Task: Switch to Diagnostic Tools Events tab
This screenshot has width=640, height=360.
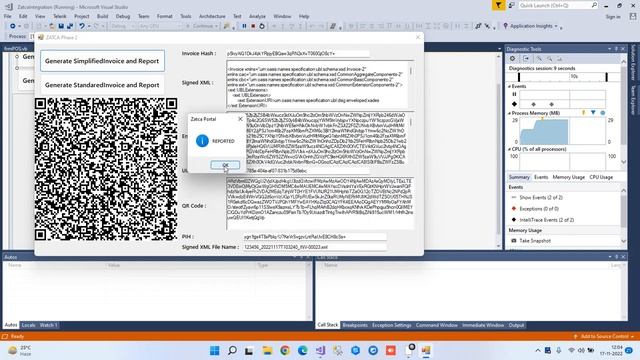Action: (x=541, y=177)
